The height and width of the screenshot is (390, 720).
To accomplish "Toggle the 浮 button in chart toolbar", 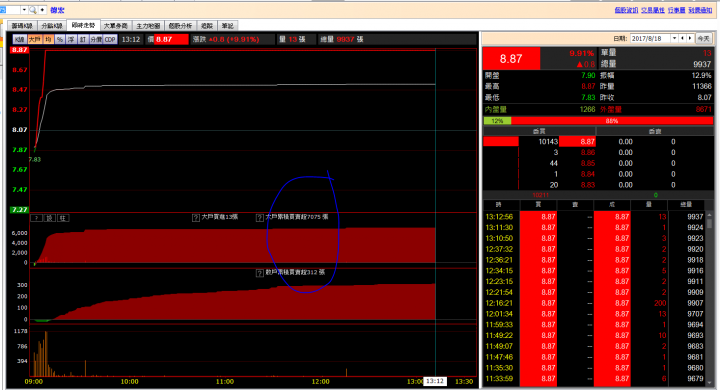I will 71,40.
